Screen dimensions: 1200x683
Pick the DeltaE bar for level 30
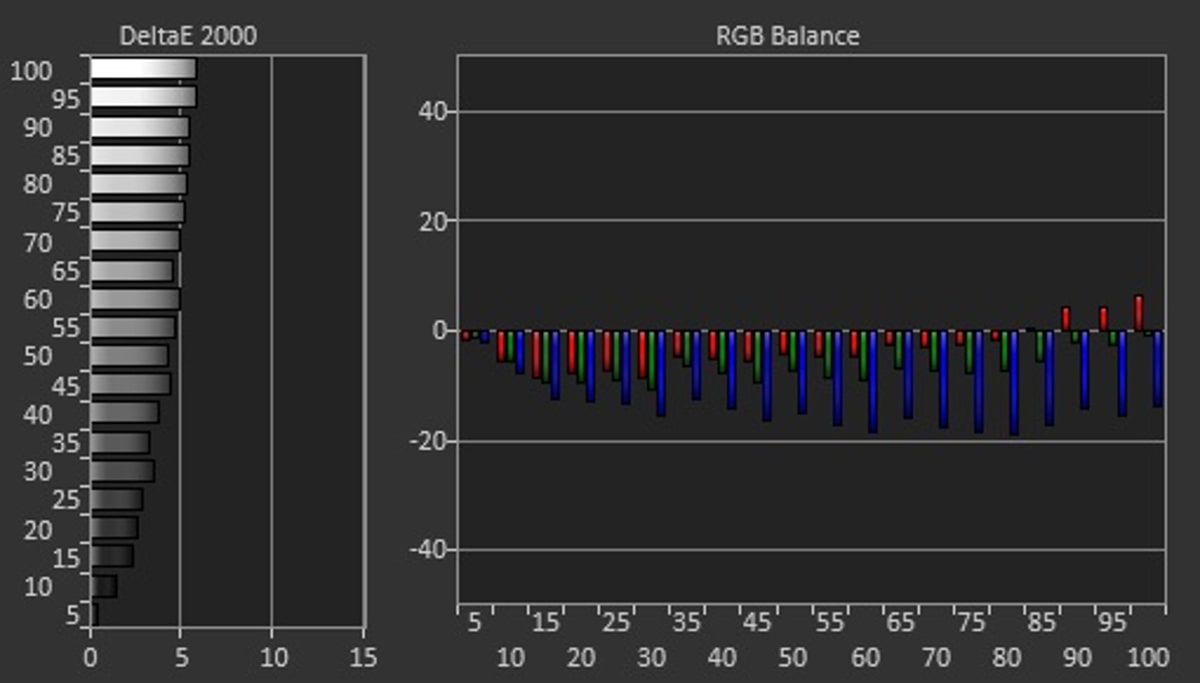click(122, 470)
